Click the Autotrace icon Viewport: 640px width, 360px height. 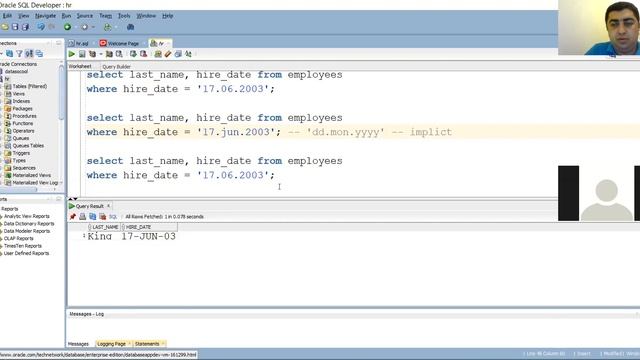[109, 54]
